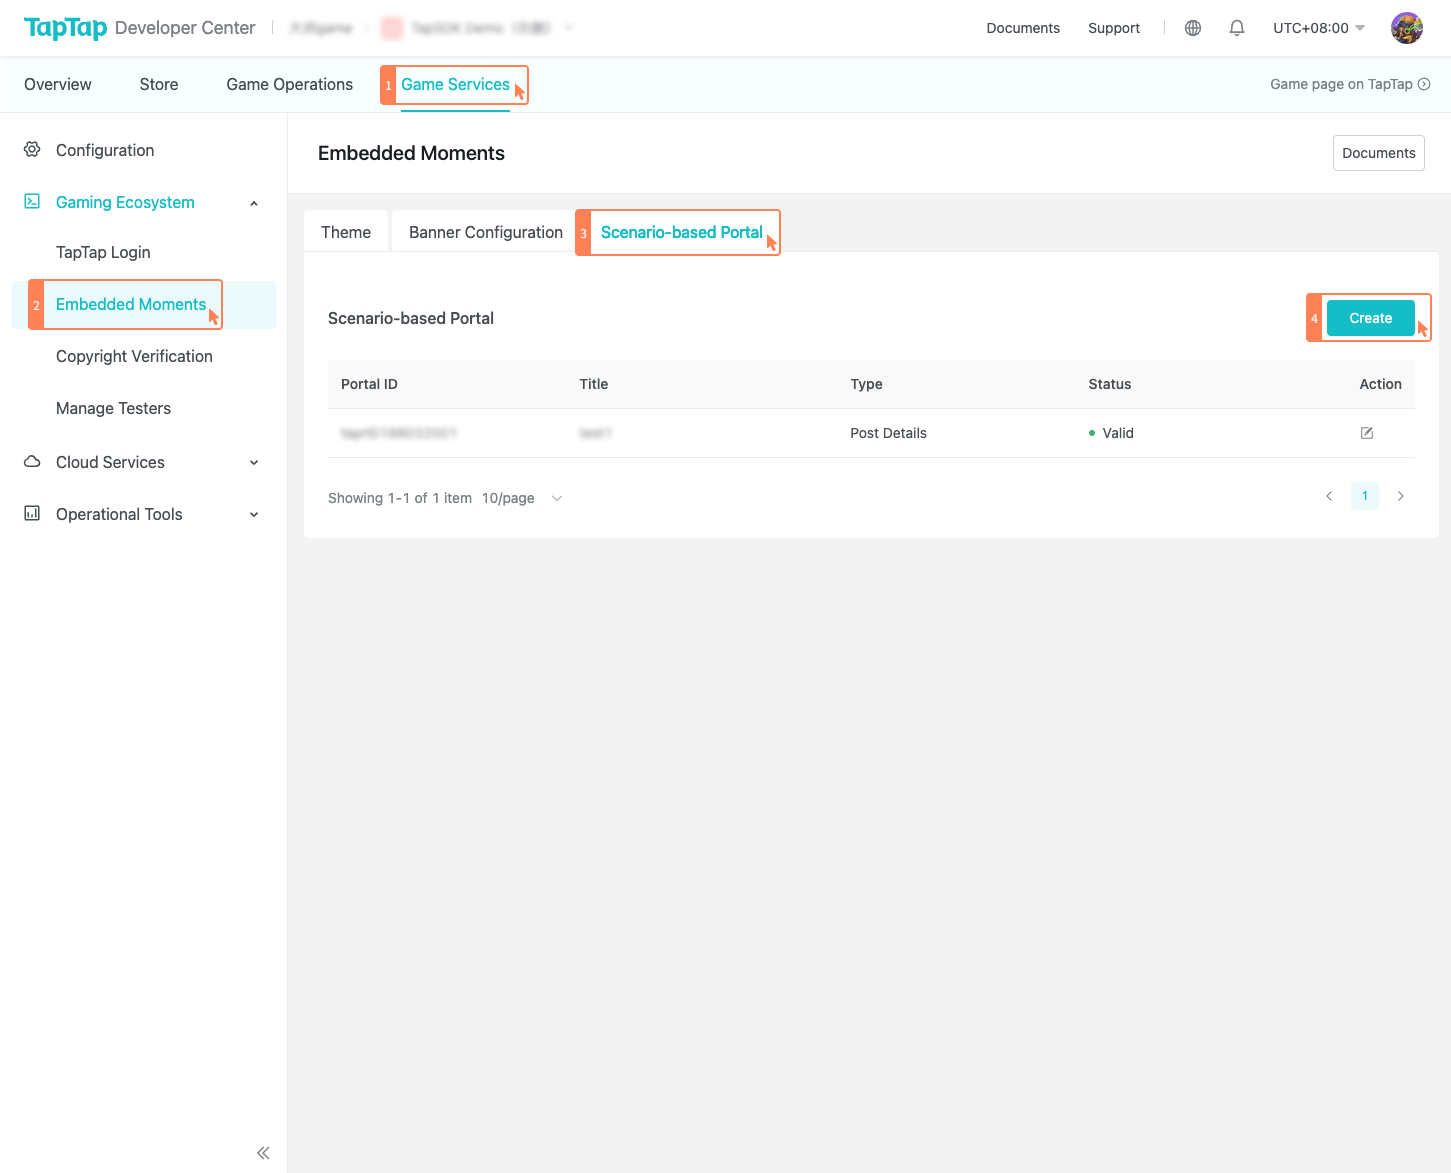This screenshot has width=1451, height=1173.
Task: Click the Valid status cell
Action: tap(1111, 433)
